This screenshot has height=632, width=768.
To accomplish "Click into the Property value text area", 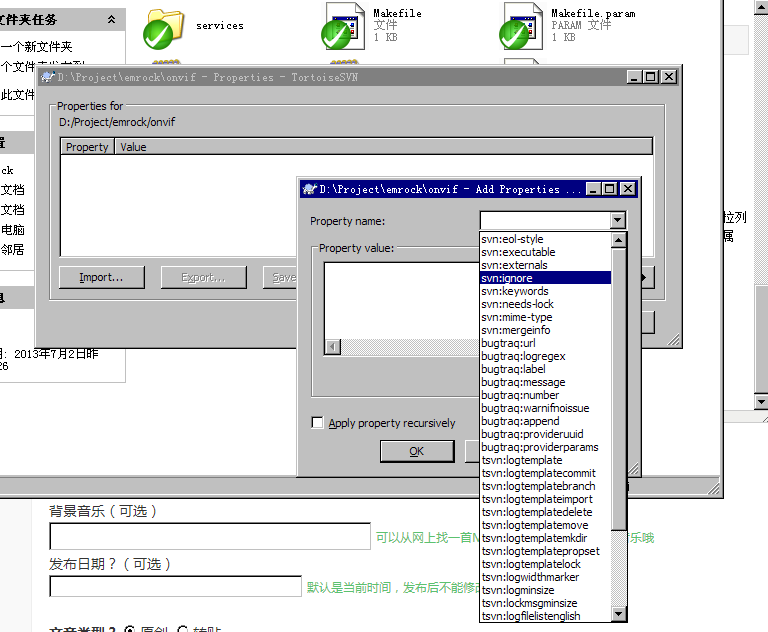I will pos(402,301).
